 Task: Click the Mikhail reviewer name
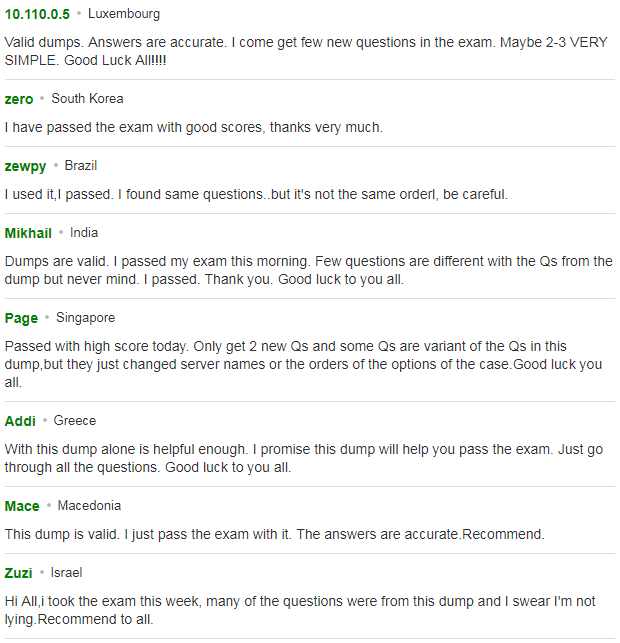pos(28,233)
